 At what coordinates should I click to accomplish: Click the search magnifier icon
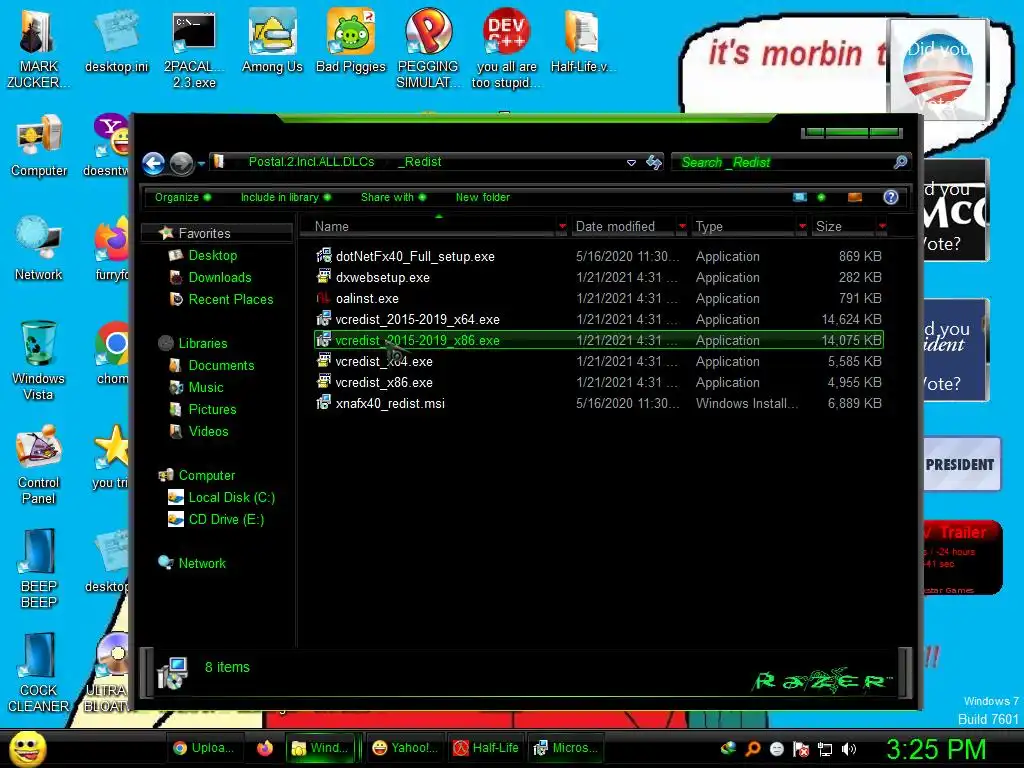click(901, 162)
